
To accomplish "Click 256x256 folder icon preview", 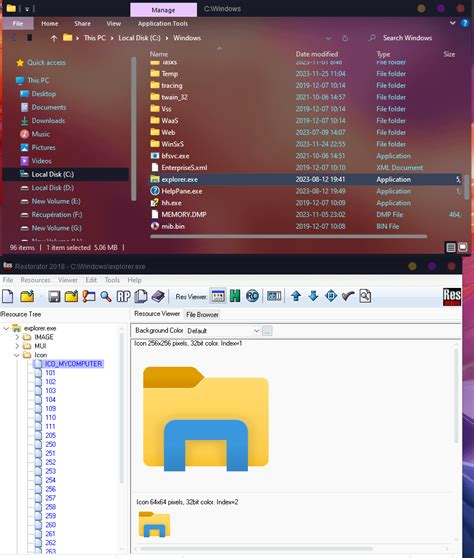I will click(206, 419).
